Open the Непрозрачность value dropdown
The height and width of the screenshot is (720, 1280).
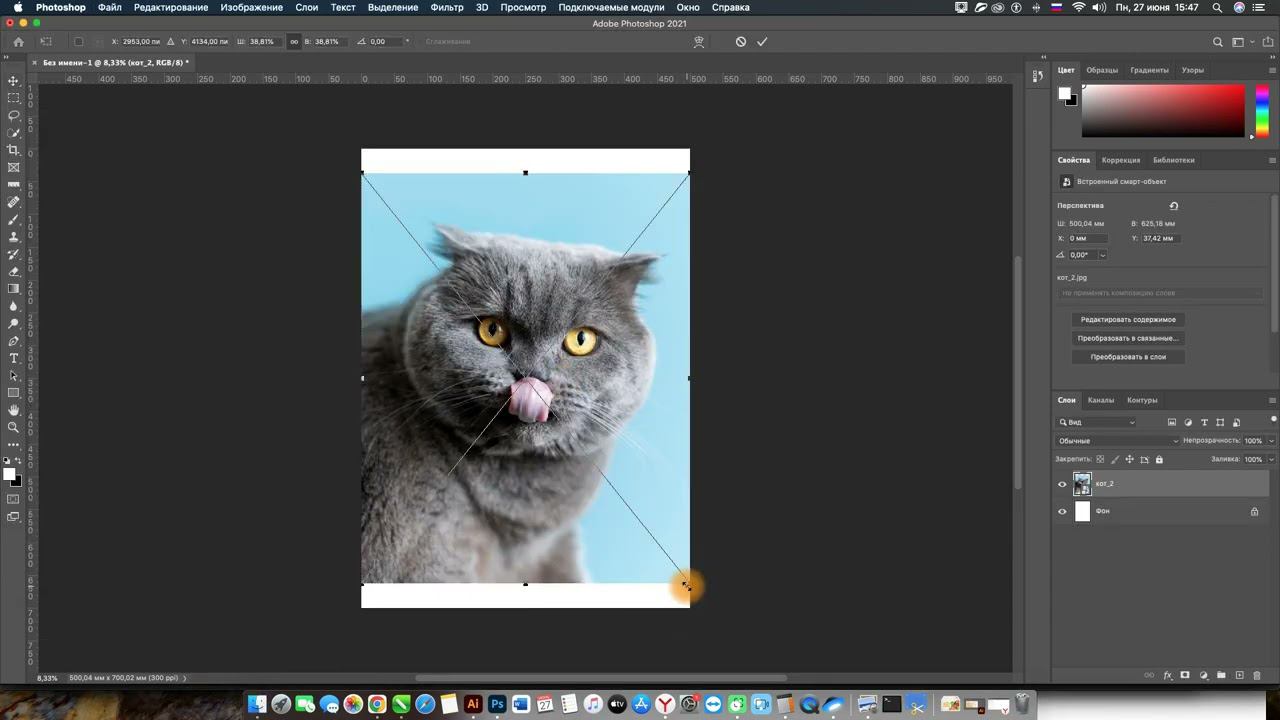1271,441
